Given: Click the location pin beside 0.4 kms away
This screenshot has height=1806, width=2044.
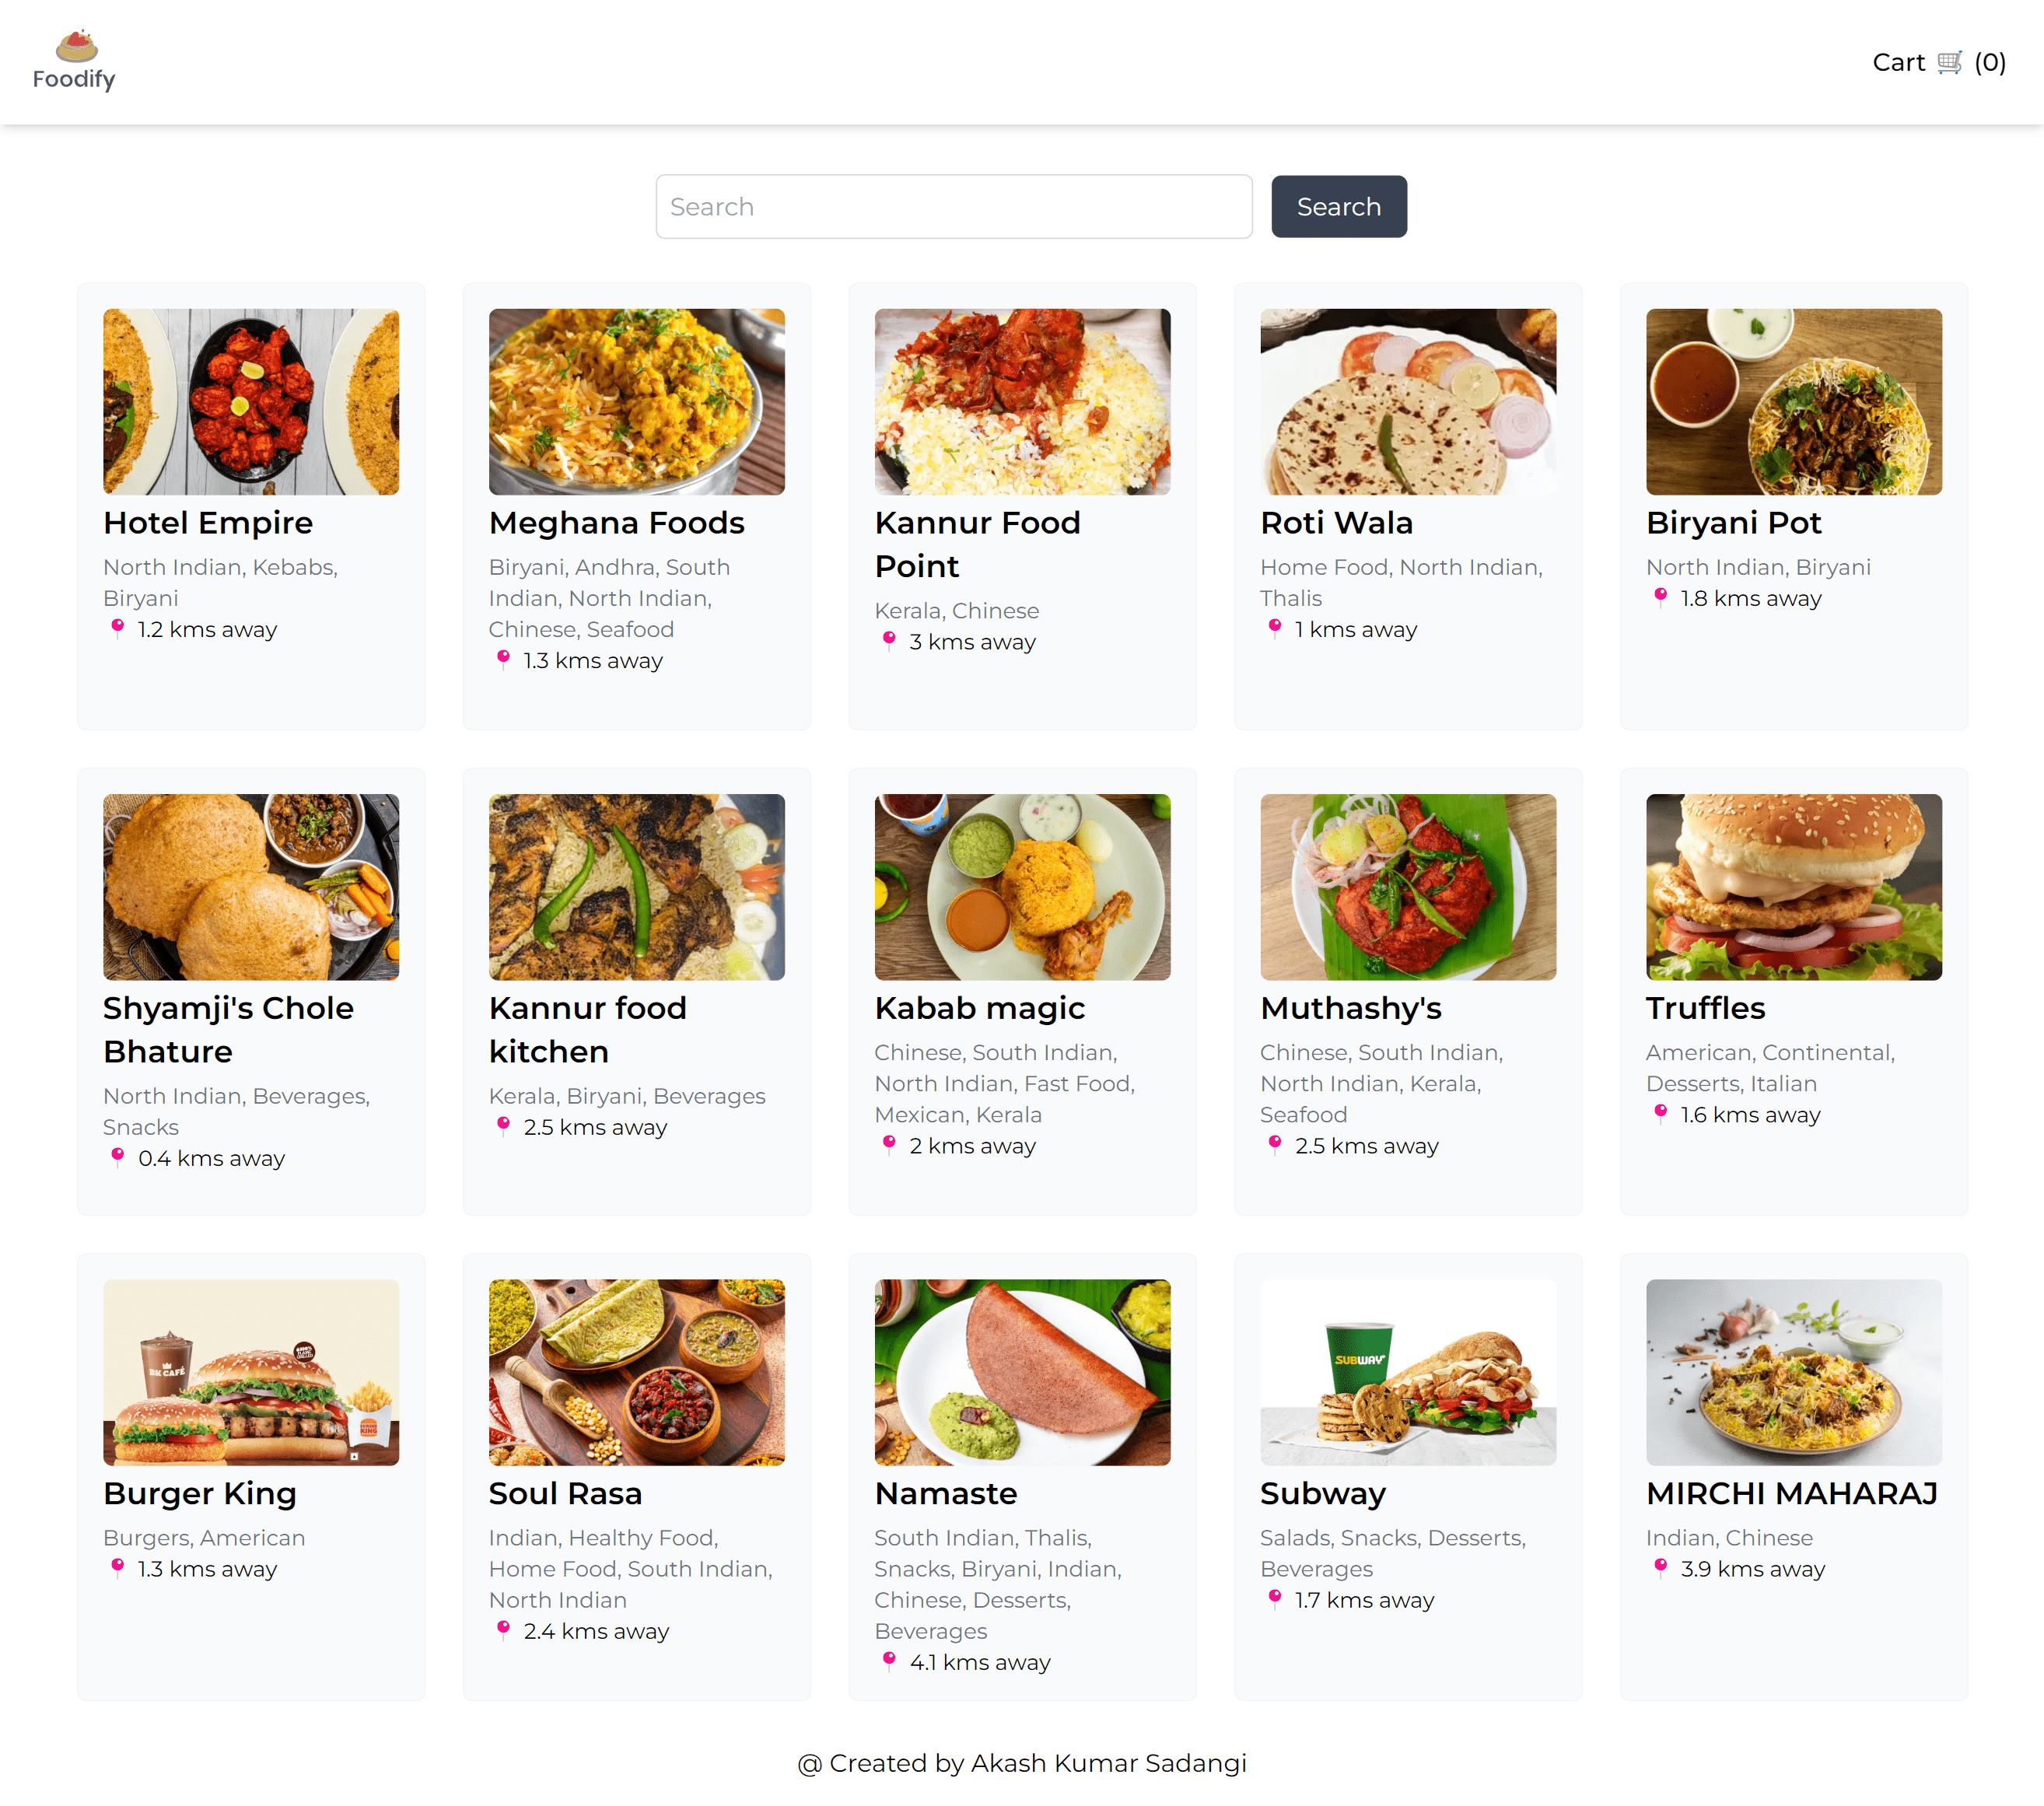Looking at the screenshot, I should coord(117,1157).
